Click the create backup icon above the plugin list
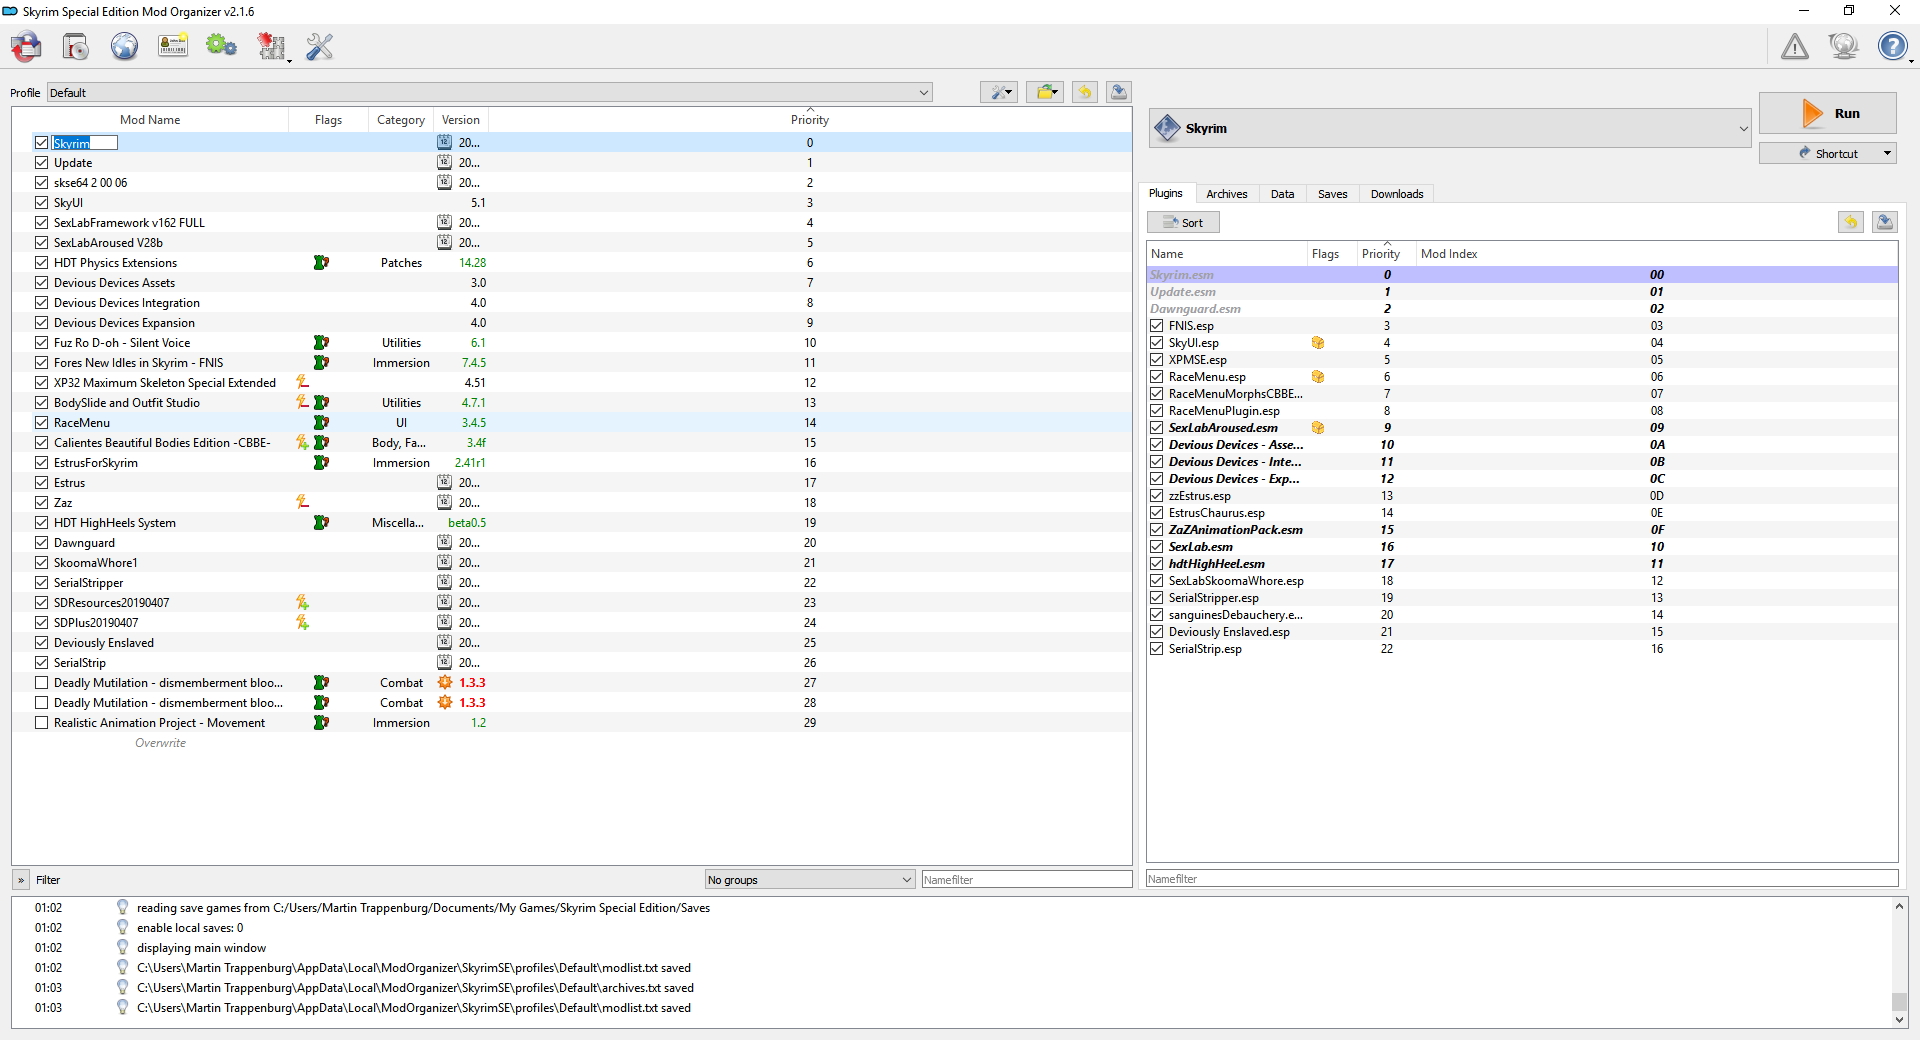 tap(1885, 222)
